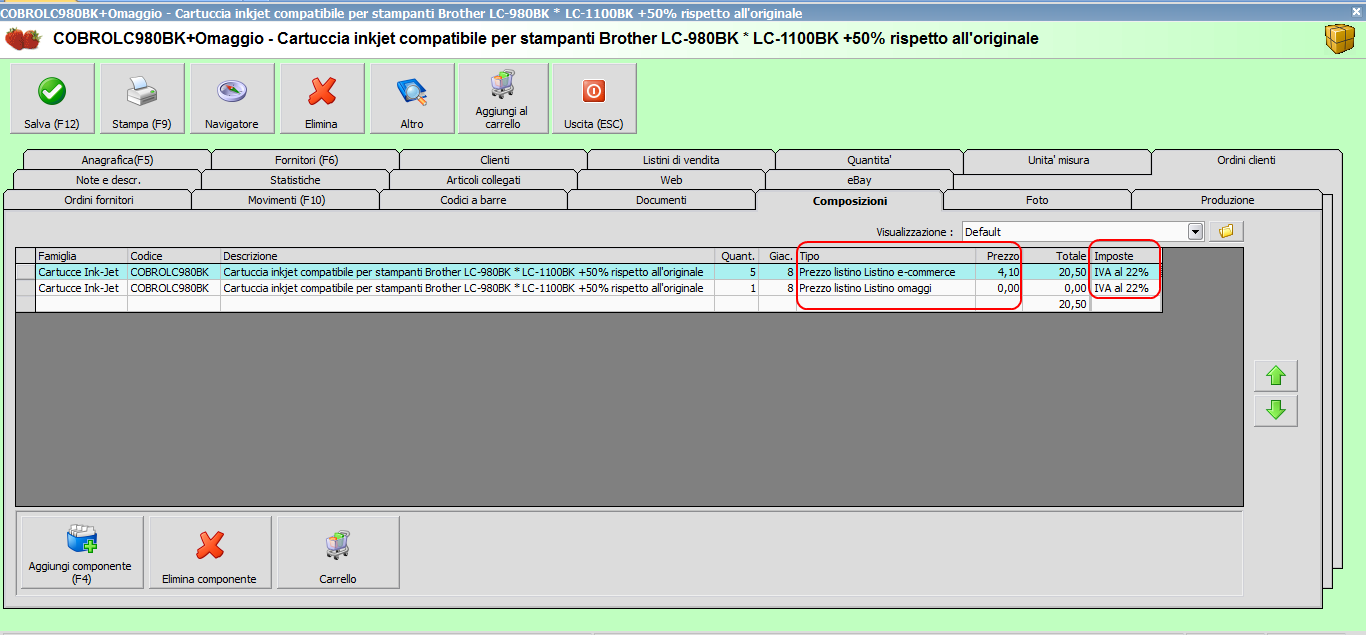Switch to the Statistiche tab
Screen dimensions: 1366x635
pos(295,180)
